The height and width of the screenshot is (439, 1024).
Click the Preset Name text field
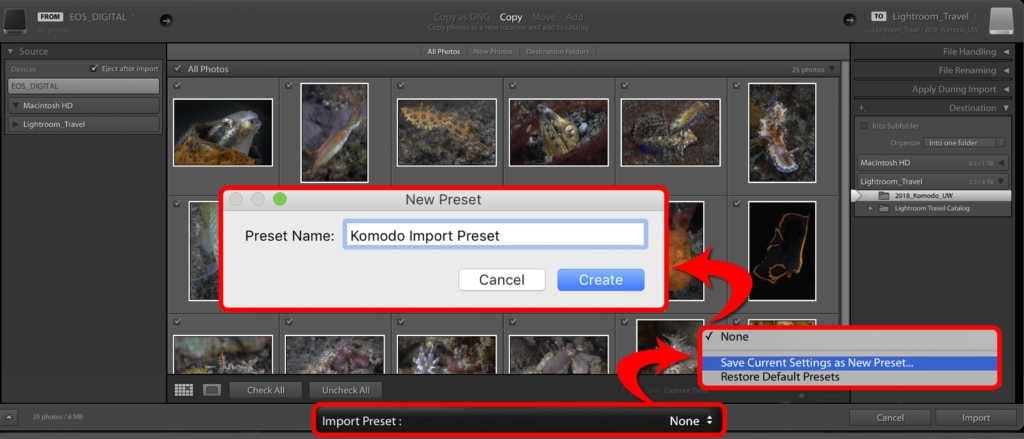click(x=495, y=235)
